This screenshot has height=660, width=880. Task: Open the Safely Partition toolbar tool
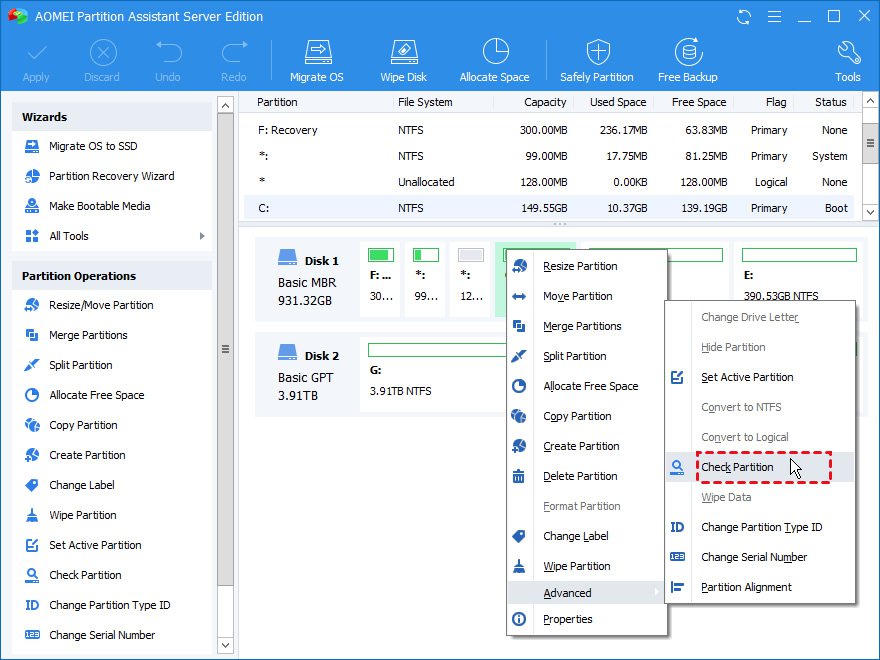tap(597, 61)
